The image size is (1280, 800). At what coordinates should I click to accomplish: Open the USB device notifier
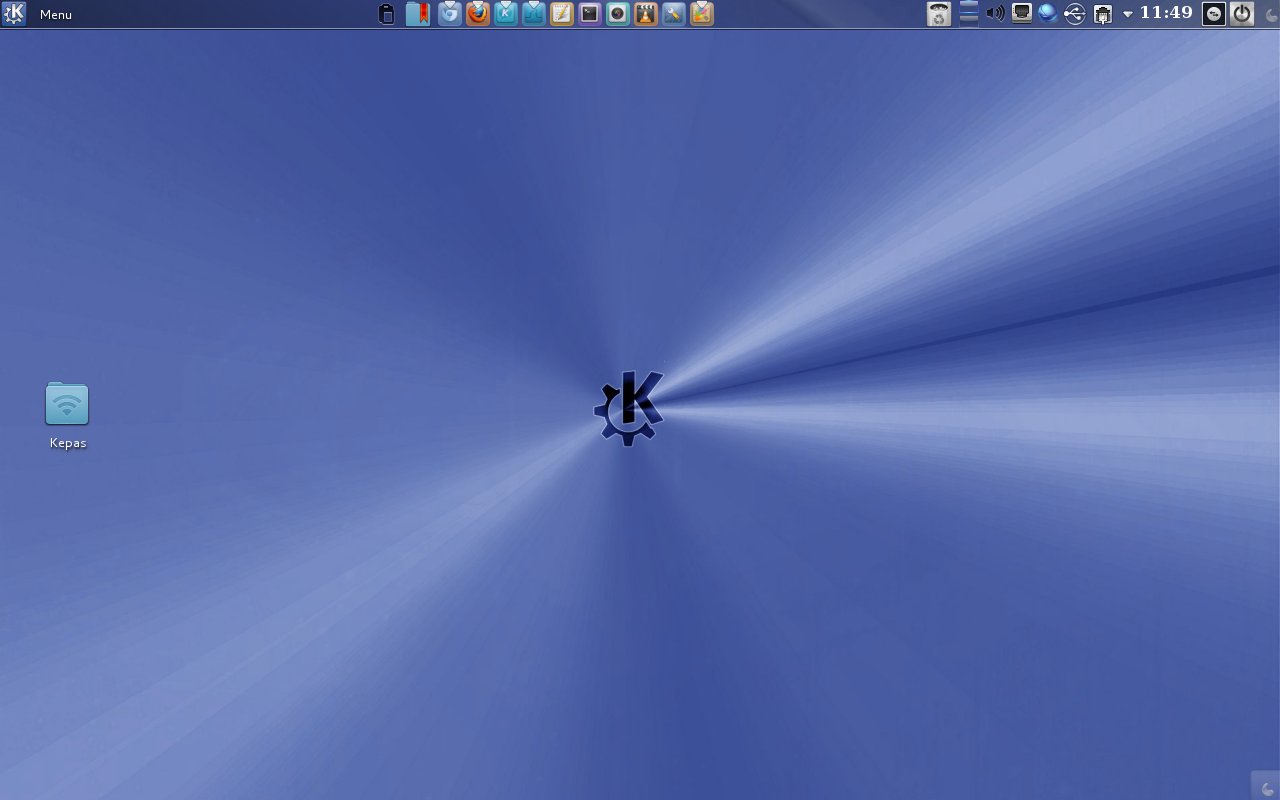pyautogui.click(x=1075, y=14)
